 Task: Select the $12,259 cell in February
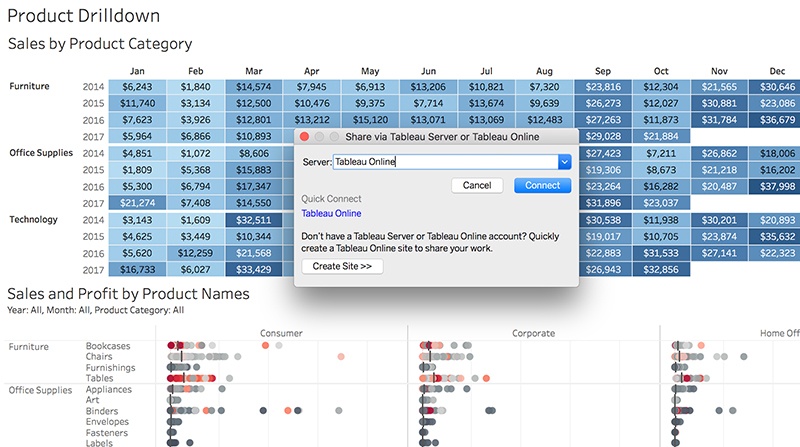tap(196, 253)
